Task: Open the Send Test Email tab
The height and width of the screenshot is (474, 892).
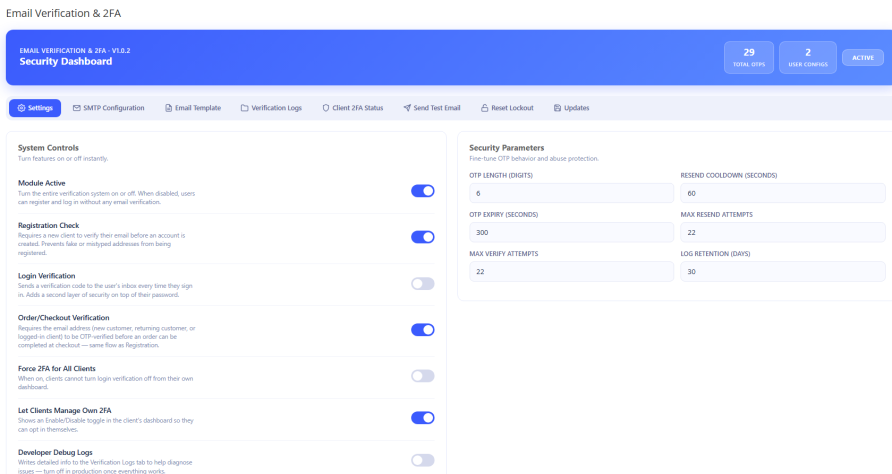Action: pyautogui.click(x=432, y=108)
